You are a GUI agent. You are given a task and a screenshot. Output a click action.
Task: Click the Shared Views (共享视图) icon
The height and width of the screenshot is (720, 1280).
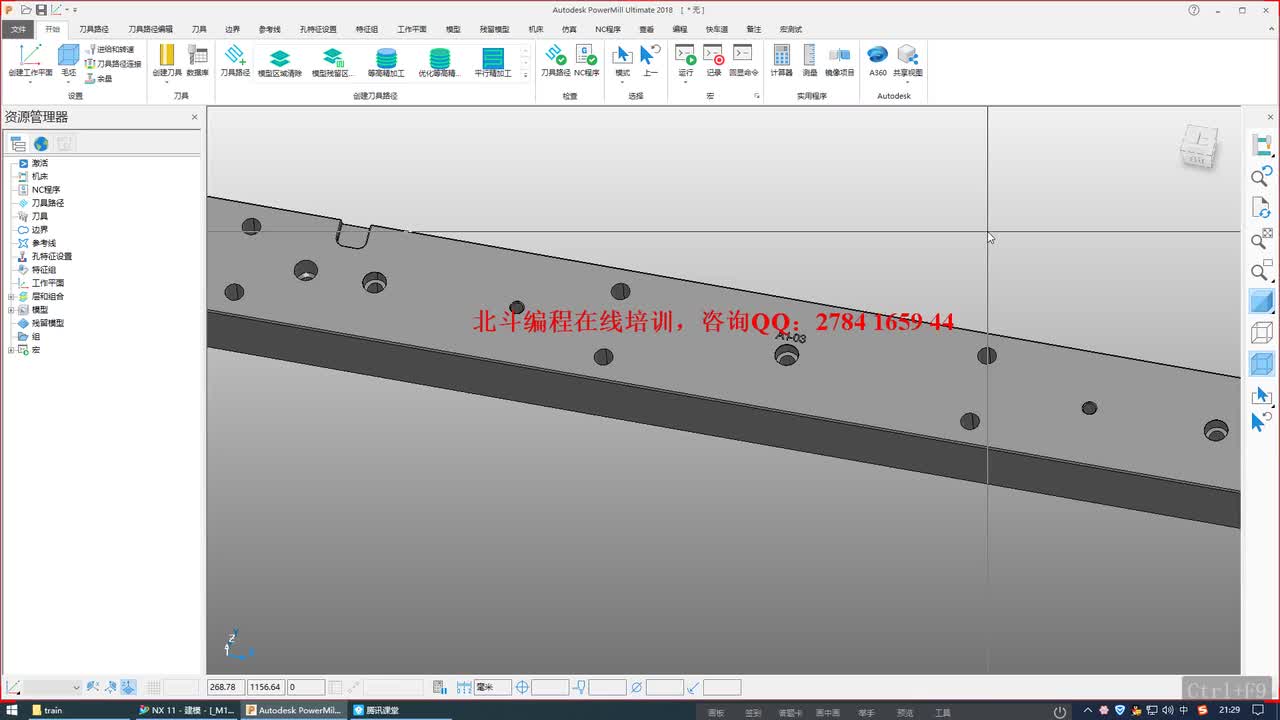[x=908, y=55]
